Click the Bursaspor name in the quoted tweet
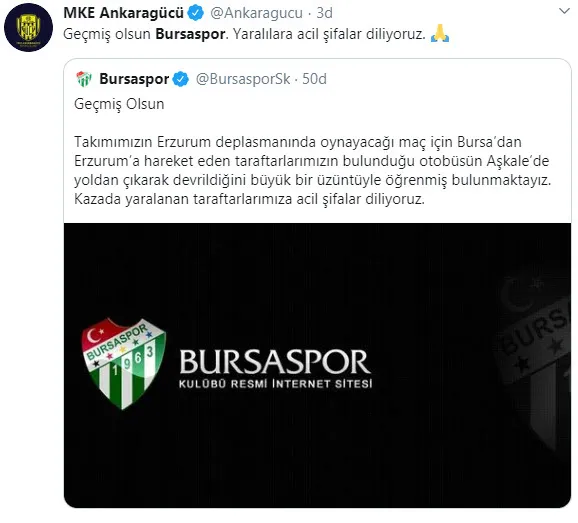The width and height of the screenshot is (578, 523). 134,79
